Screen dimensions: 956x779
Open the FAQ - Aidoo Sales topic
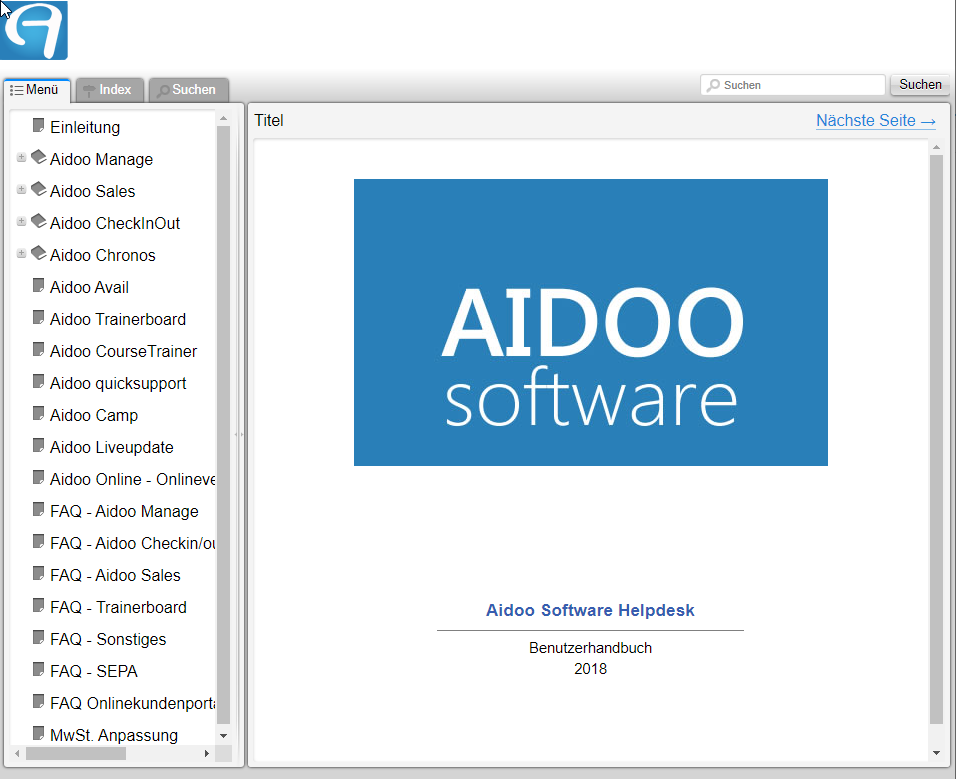point(115,575)
